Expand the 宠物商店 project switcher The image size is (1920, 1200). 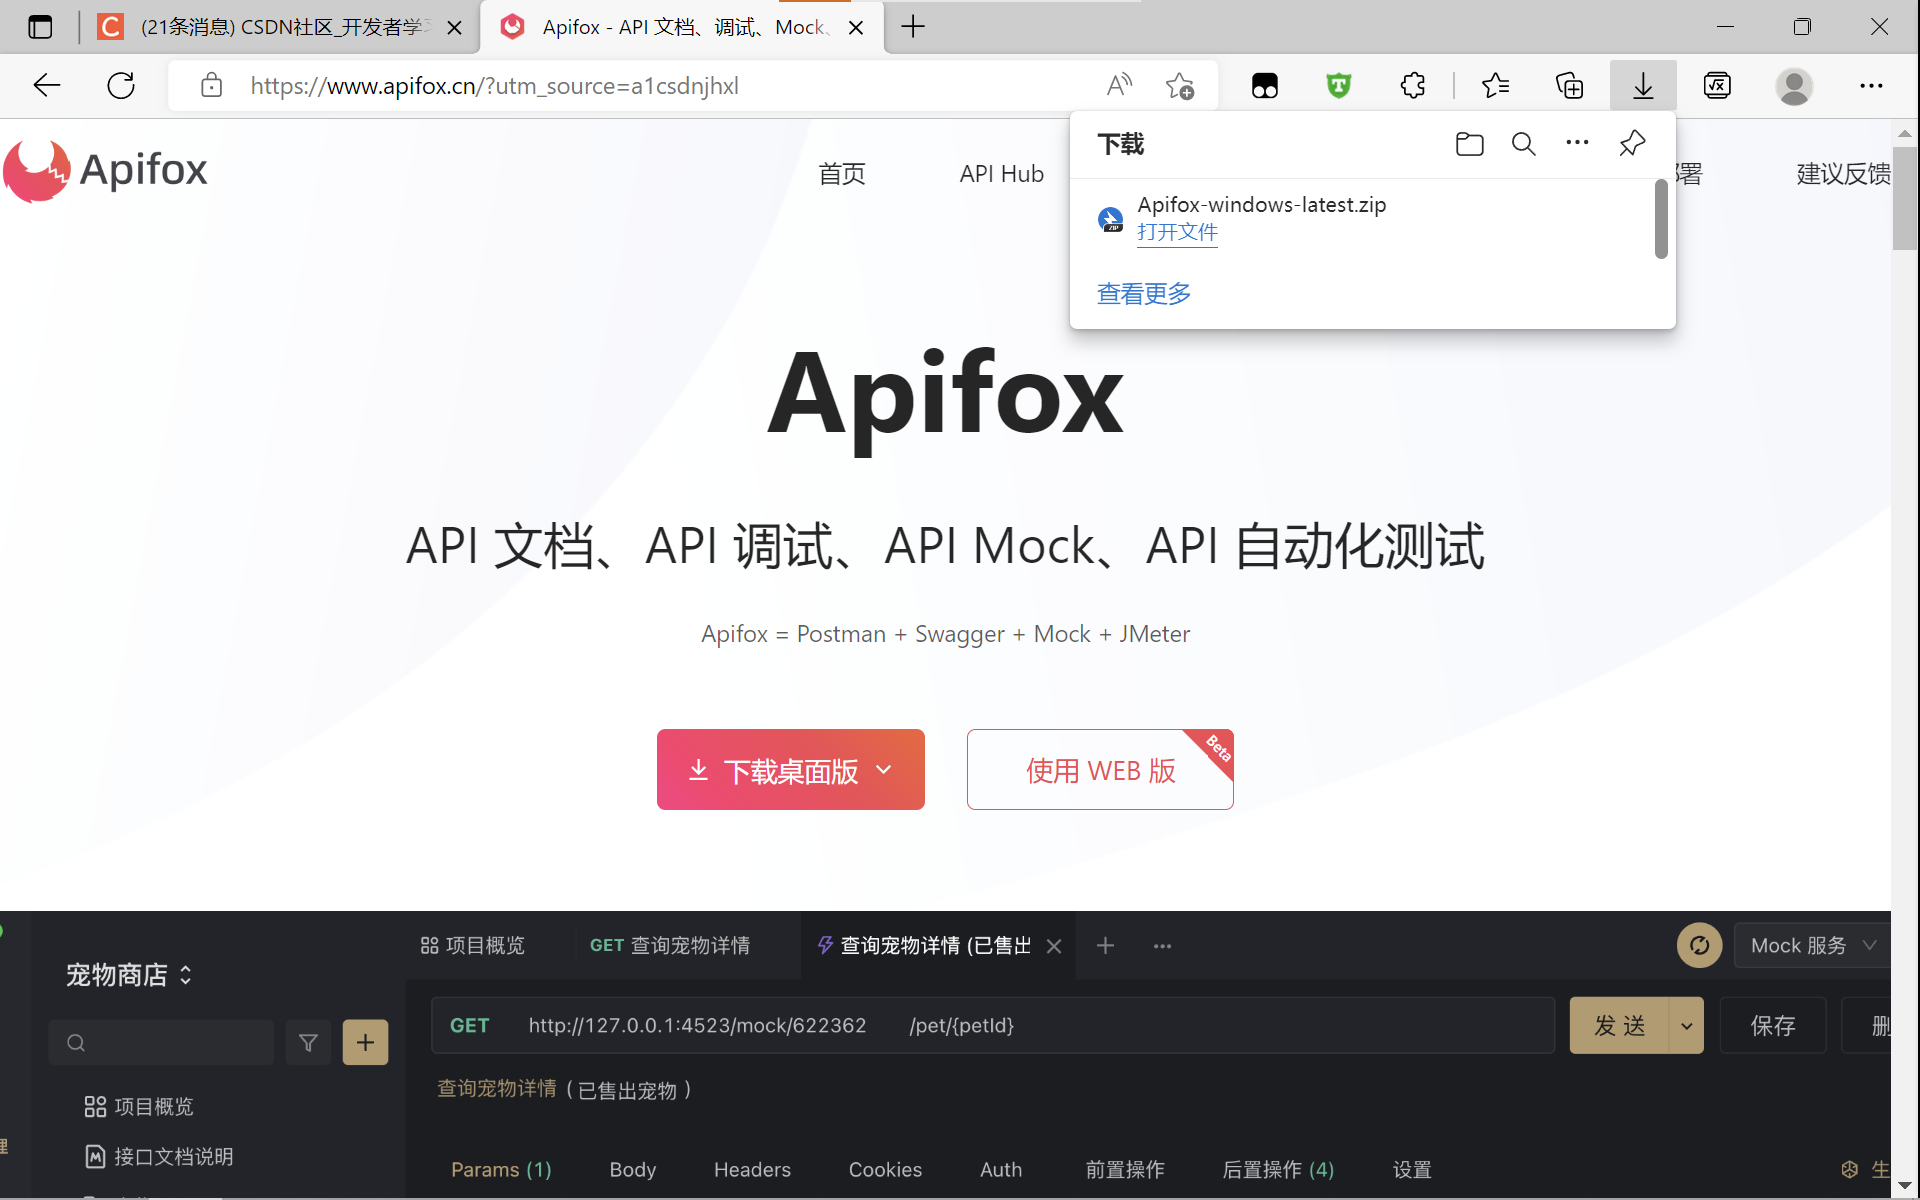click(x=129, y=974)
